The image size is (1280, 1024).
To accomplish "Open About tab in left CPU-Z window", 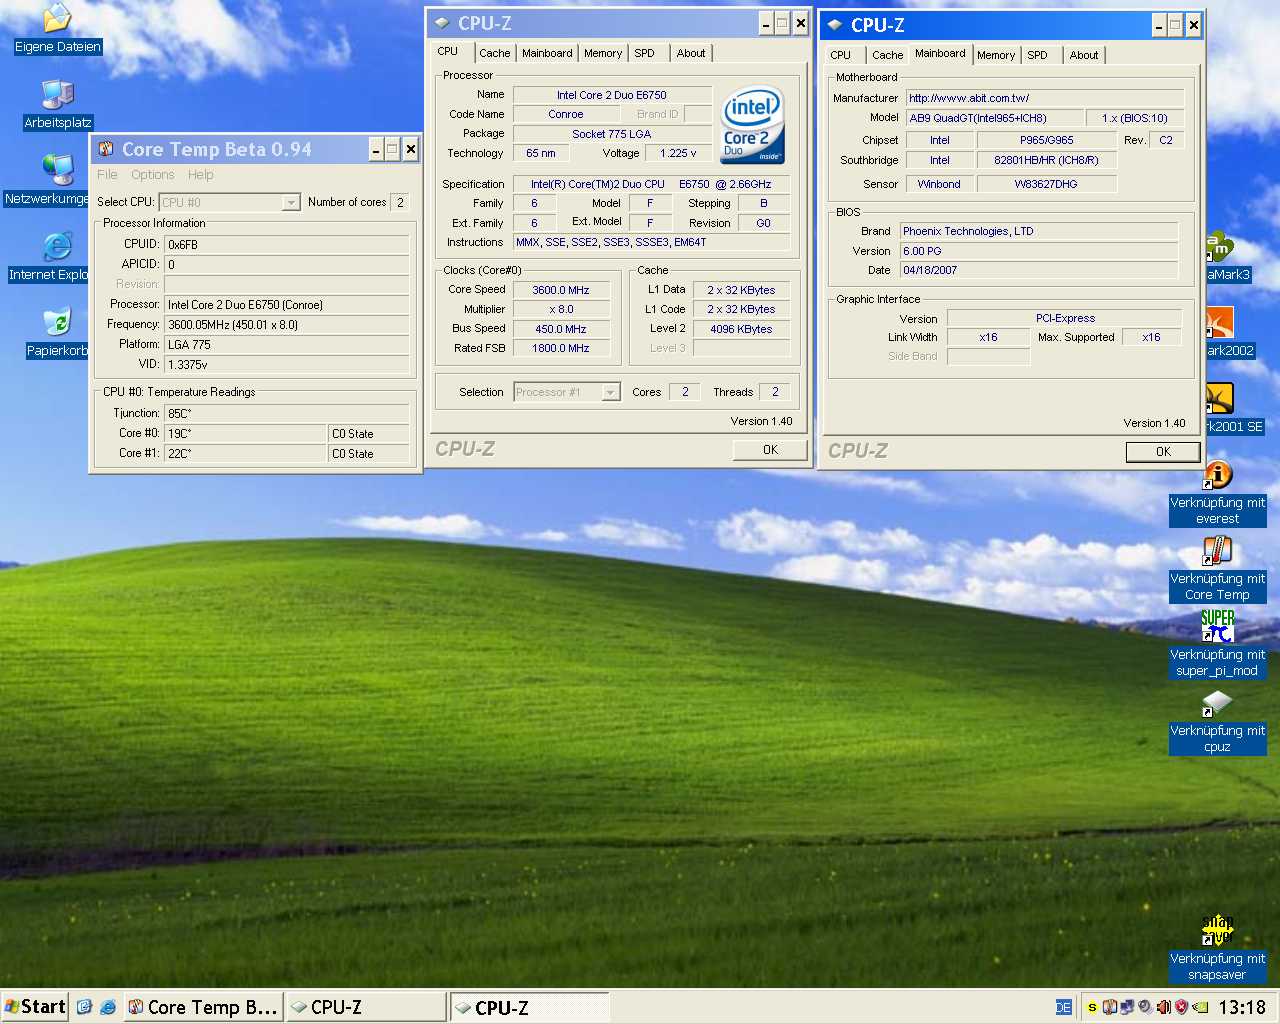I will pyautogui.click(x=690, y=53).
